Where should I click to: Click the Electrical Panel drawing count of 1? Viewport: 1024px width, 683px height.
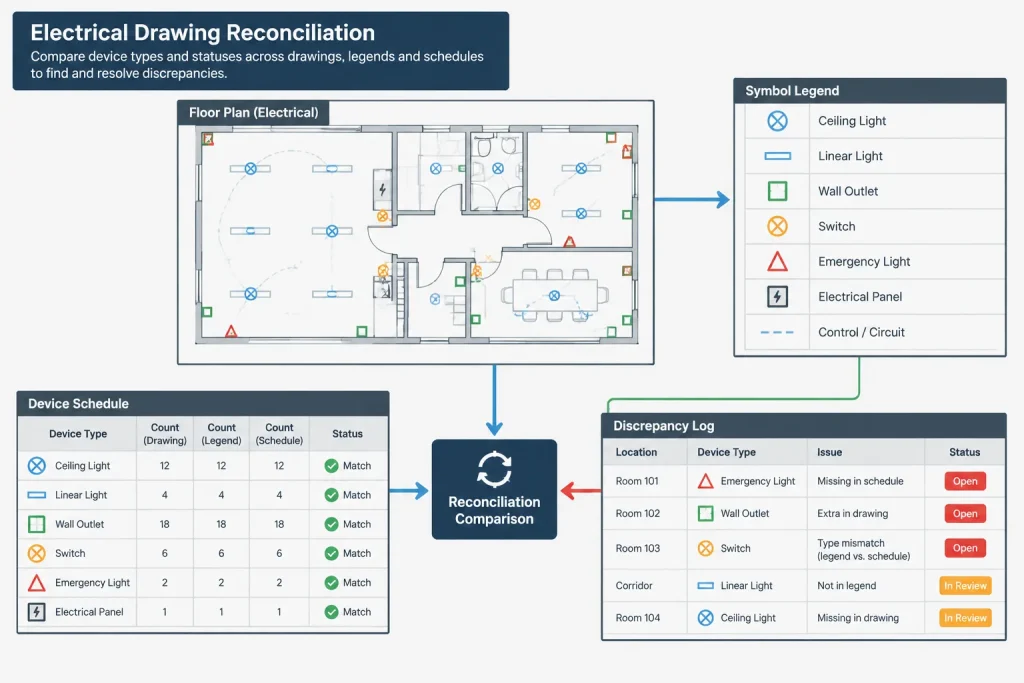165,612
